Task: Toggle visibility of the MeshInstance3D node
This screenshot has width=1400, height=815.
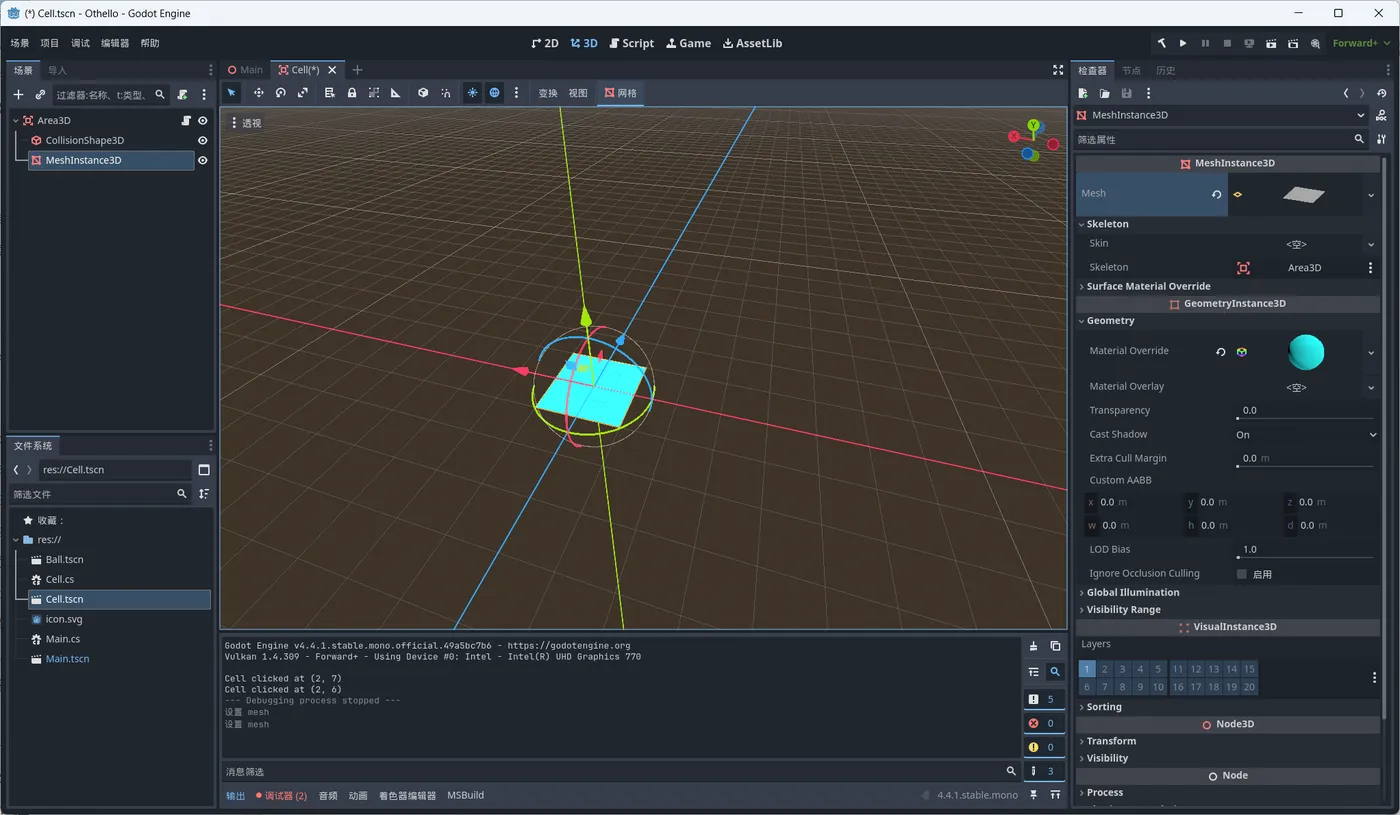Action: coord(202,161)
